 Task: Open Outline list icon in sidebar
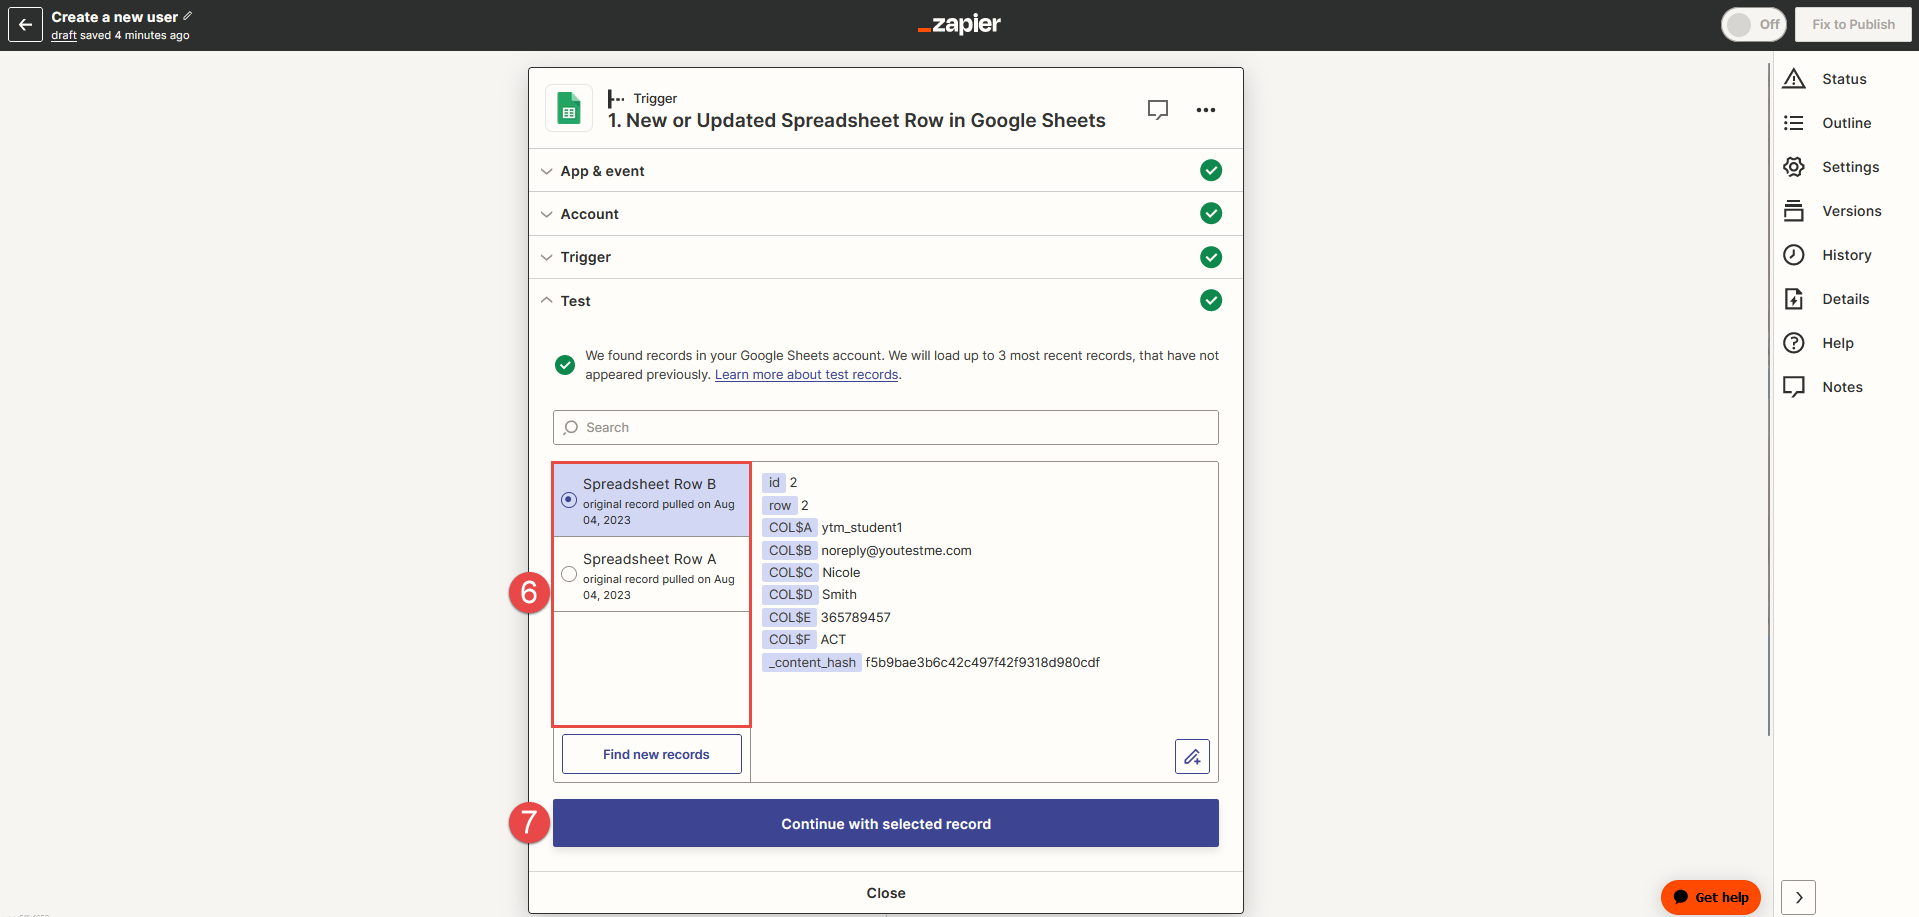[x=1794, y=122]
